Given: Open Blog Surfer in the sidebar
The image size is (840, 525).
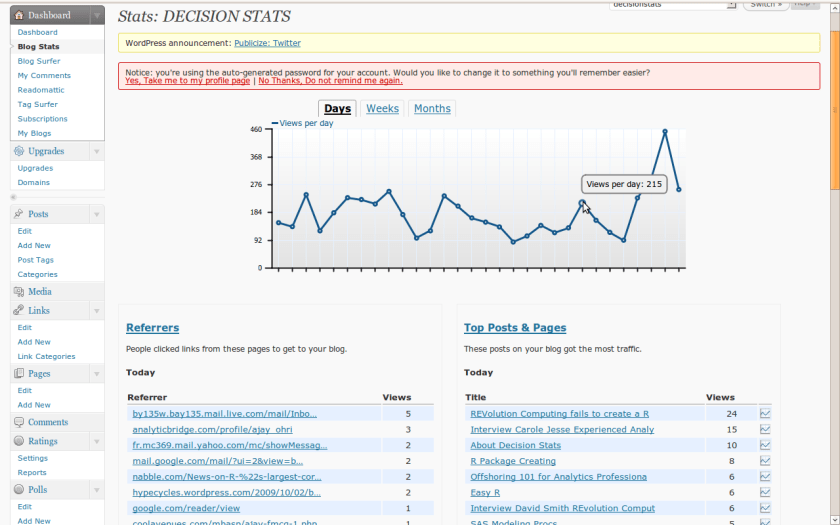Looking at the screenshot, I should point(39,61).
